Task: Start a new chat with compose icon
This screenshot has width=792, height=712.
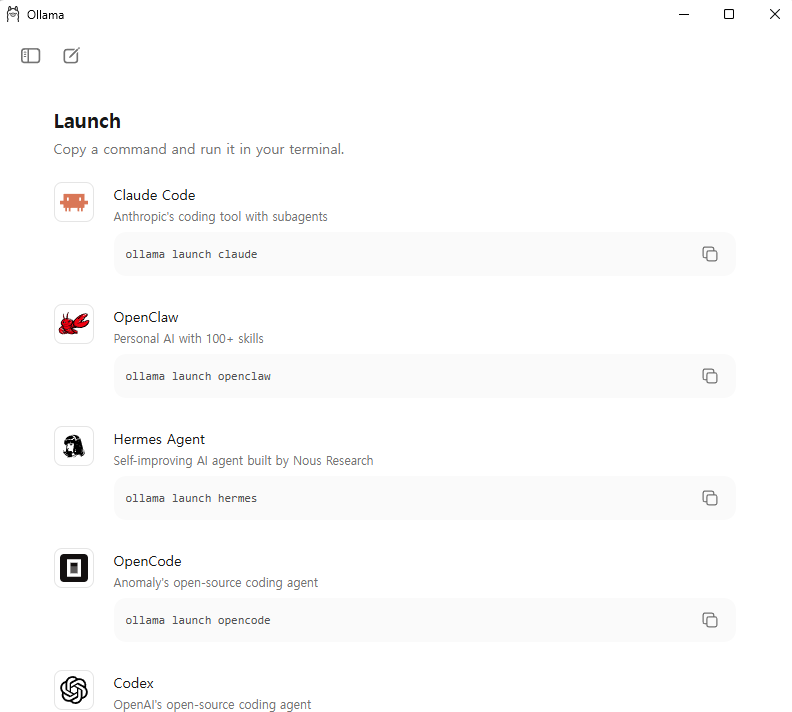Action: point(71,55)
